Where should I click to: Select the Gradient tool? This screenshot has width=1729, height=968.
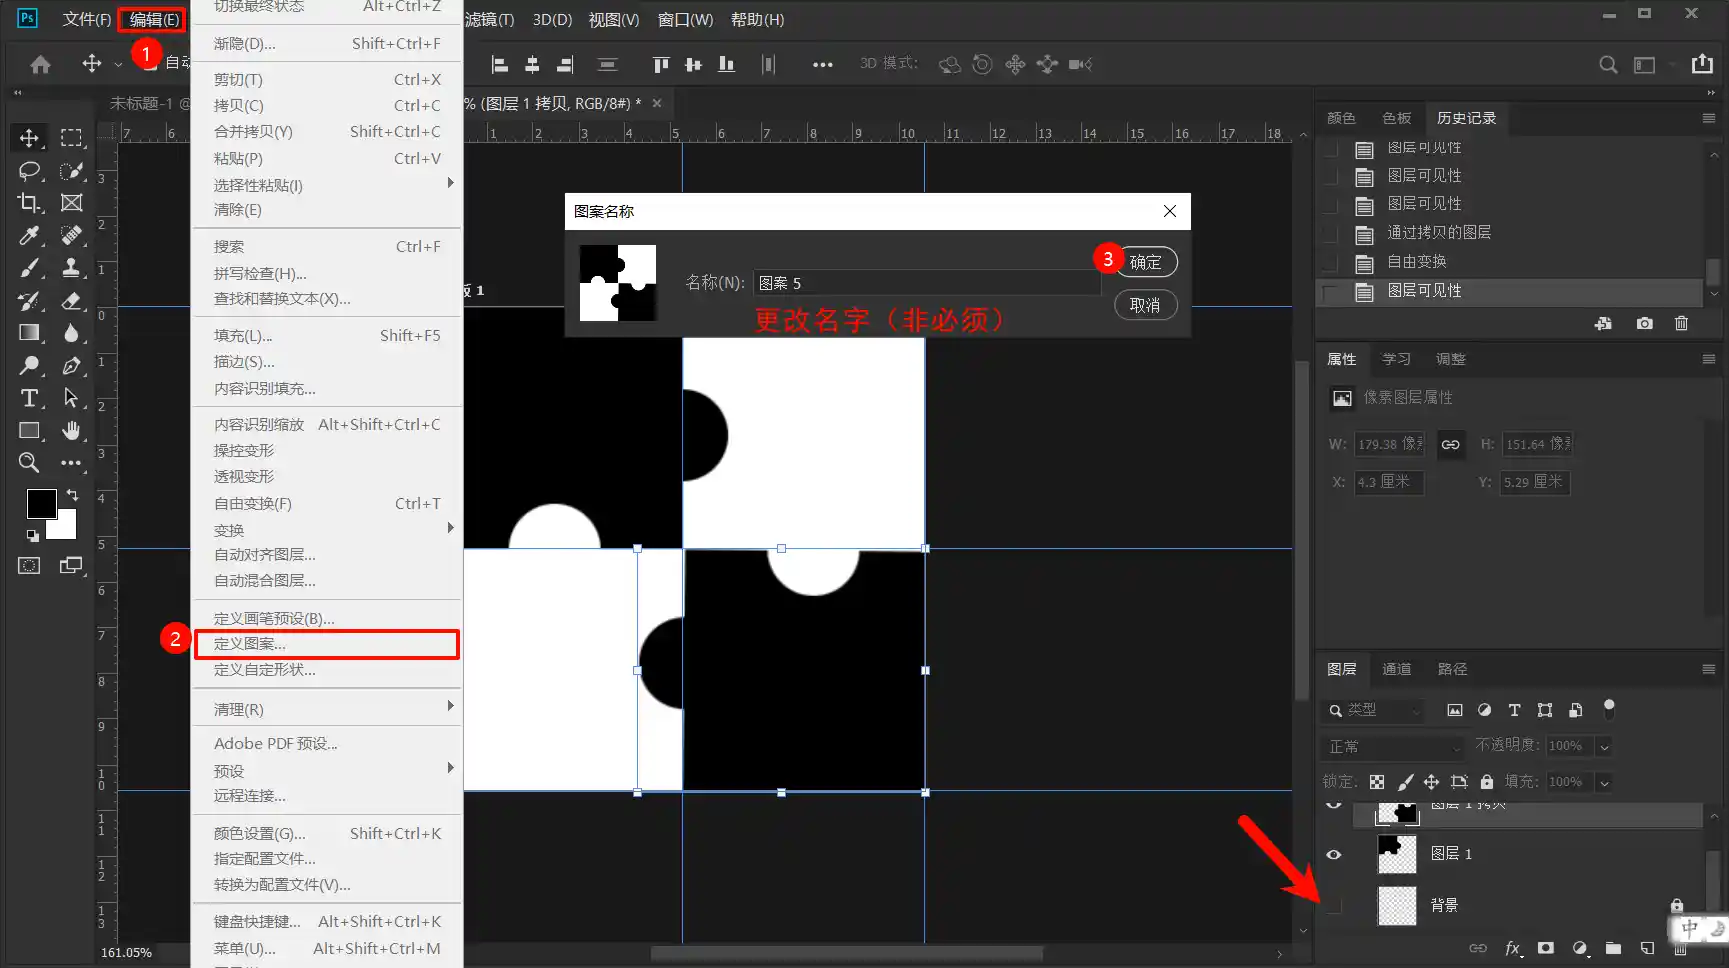pyautogui.click(x=29, y=333)
